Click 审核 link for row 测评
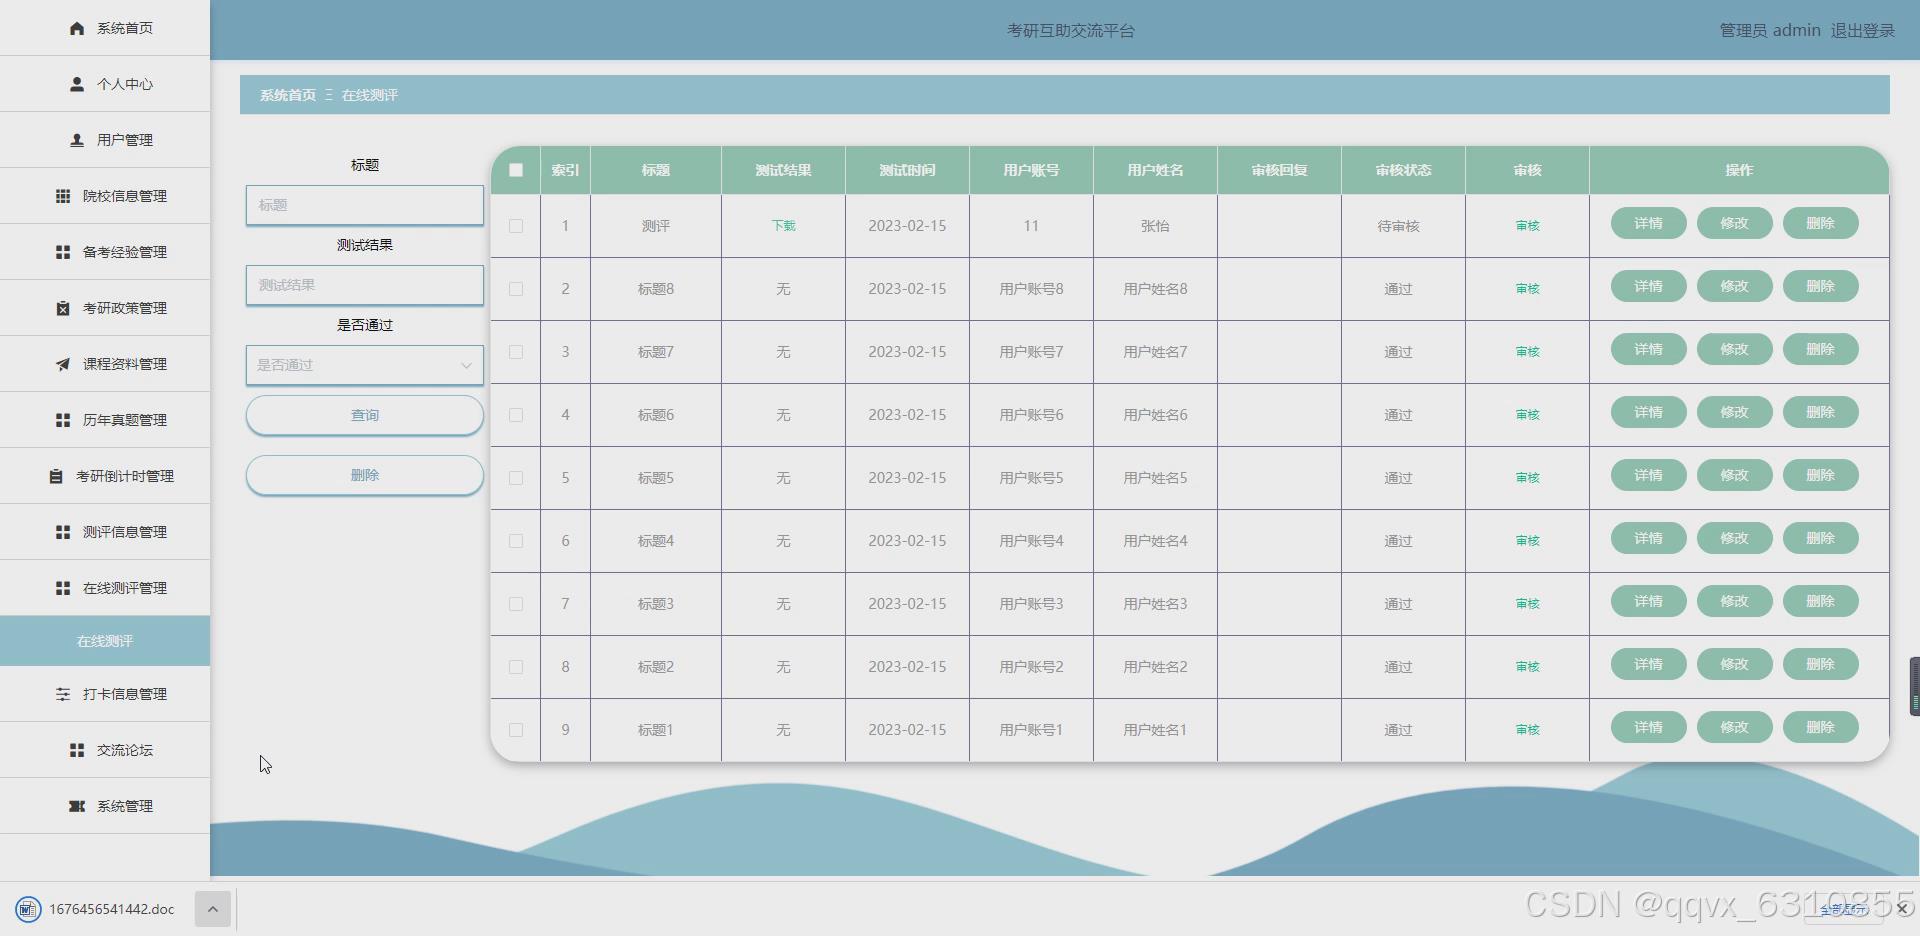Viewport: 1920px width, 936px height. click(x=1527, y=226)
